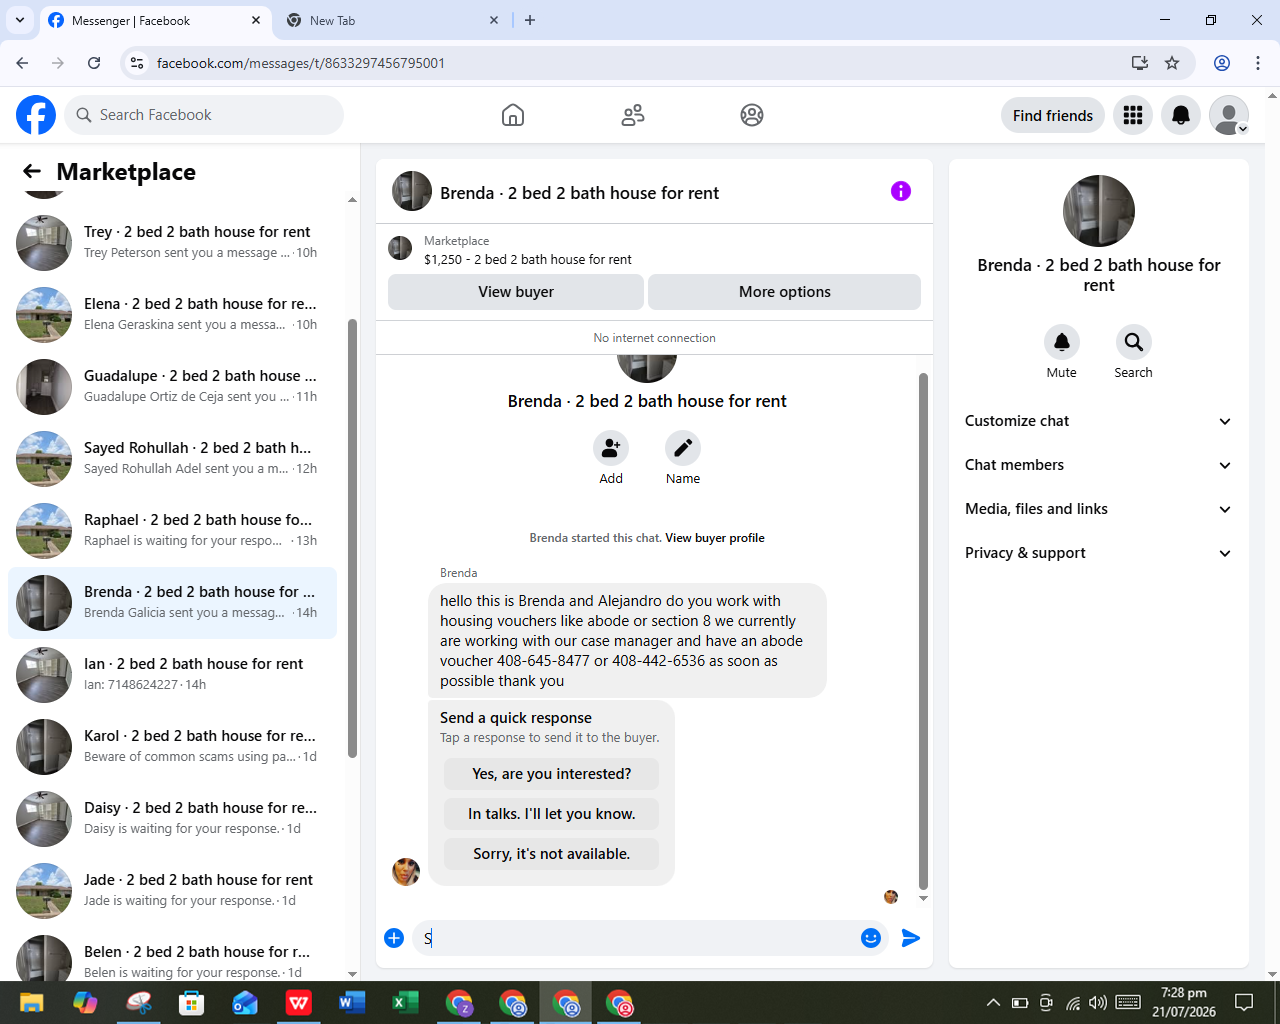Click the Name pencil edit icon

click(683, 448)
